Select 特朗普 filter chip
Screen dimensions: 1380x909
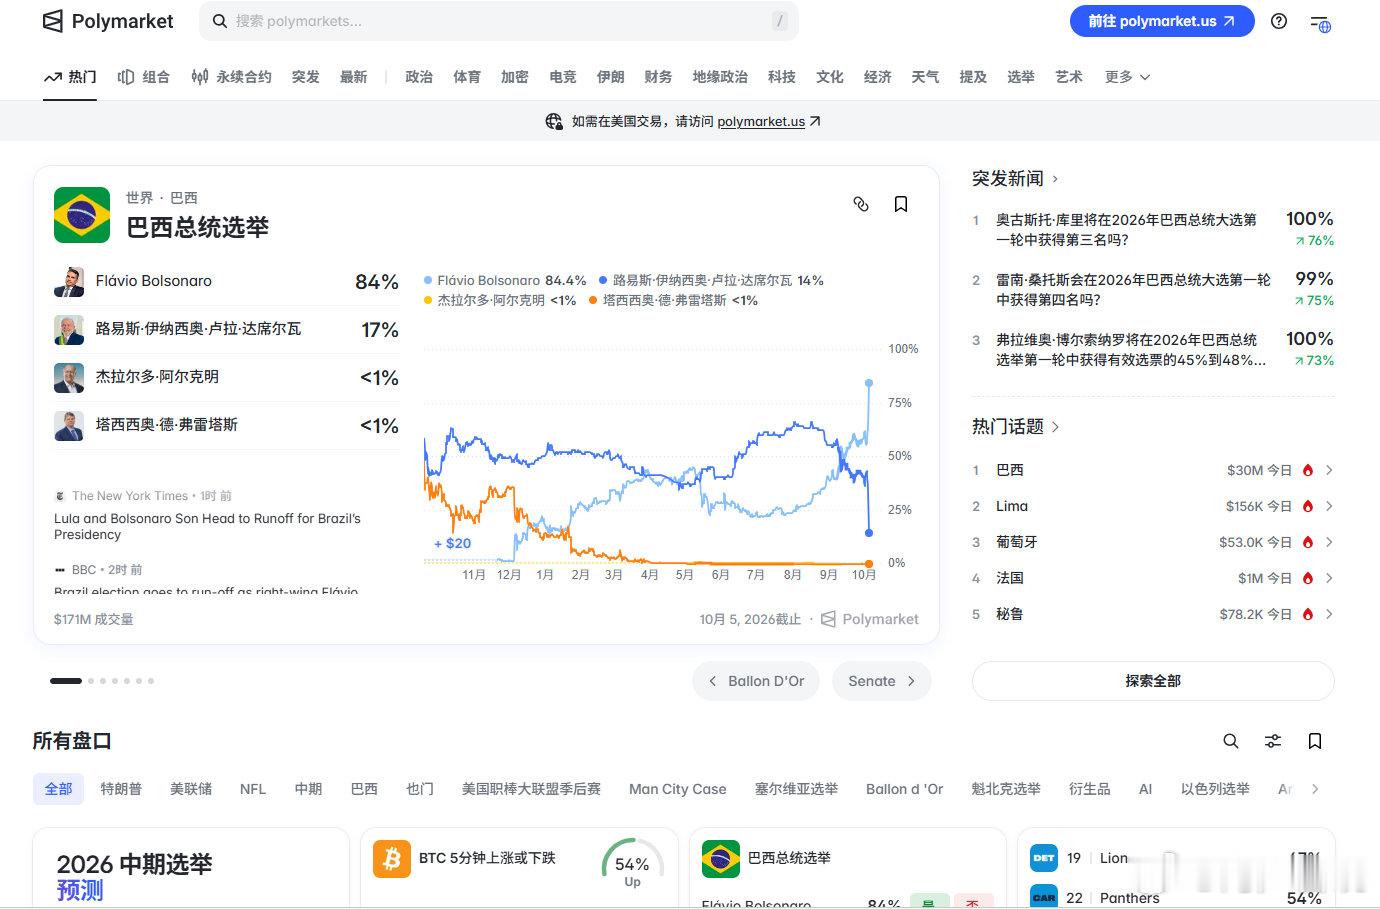(x=121, y=789)
